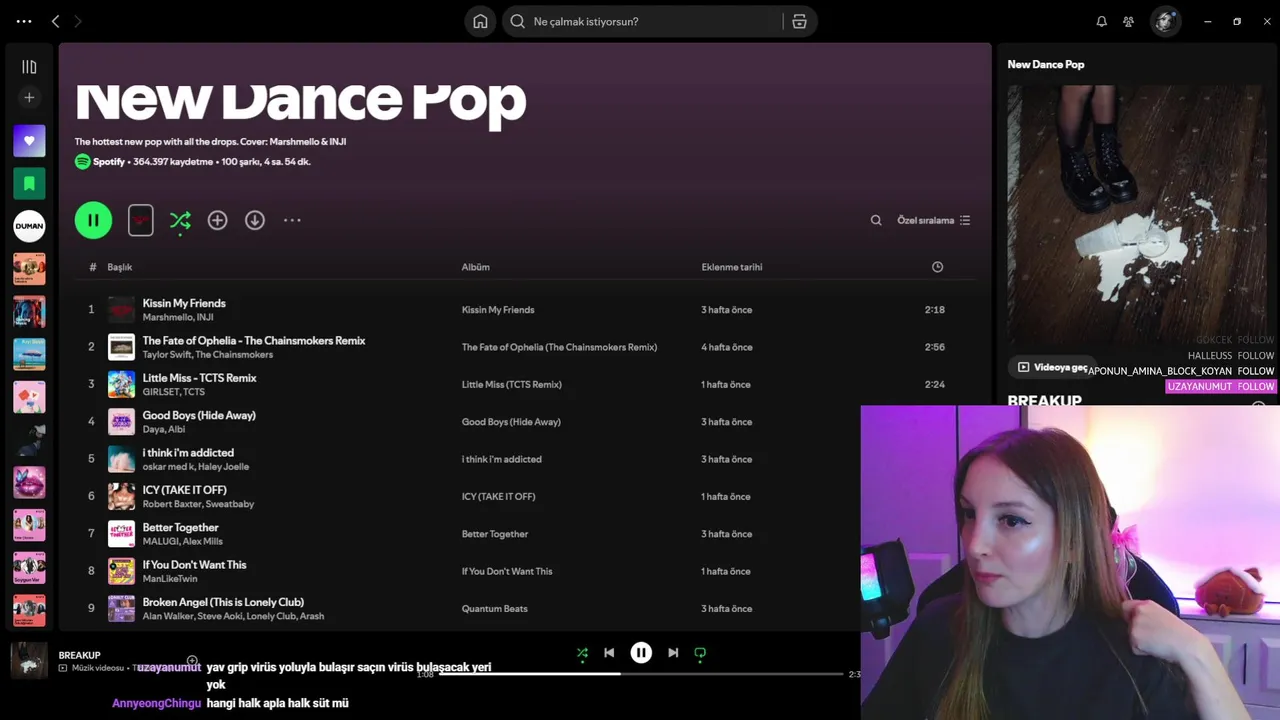Sort by the 'Başlık' column
The image size is (1280, 720).
[120, 267]
